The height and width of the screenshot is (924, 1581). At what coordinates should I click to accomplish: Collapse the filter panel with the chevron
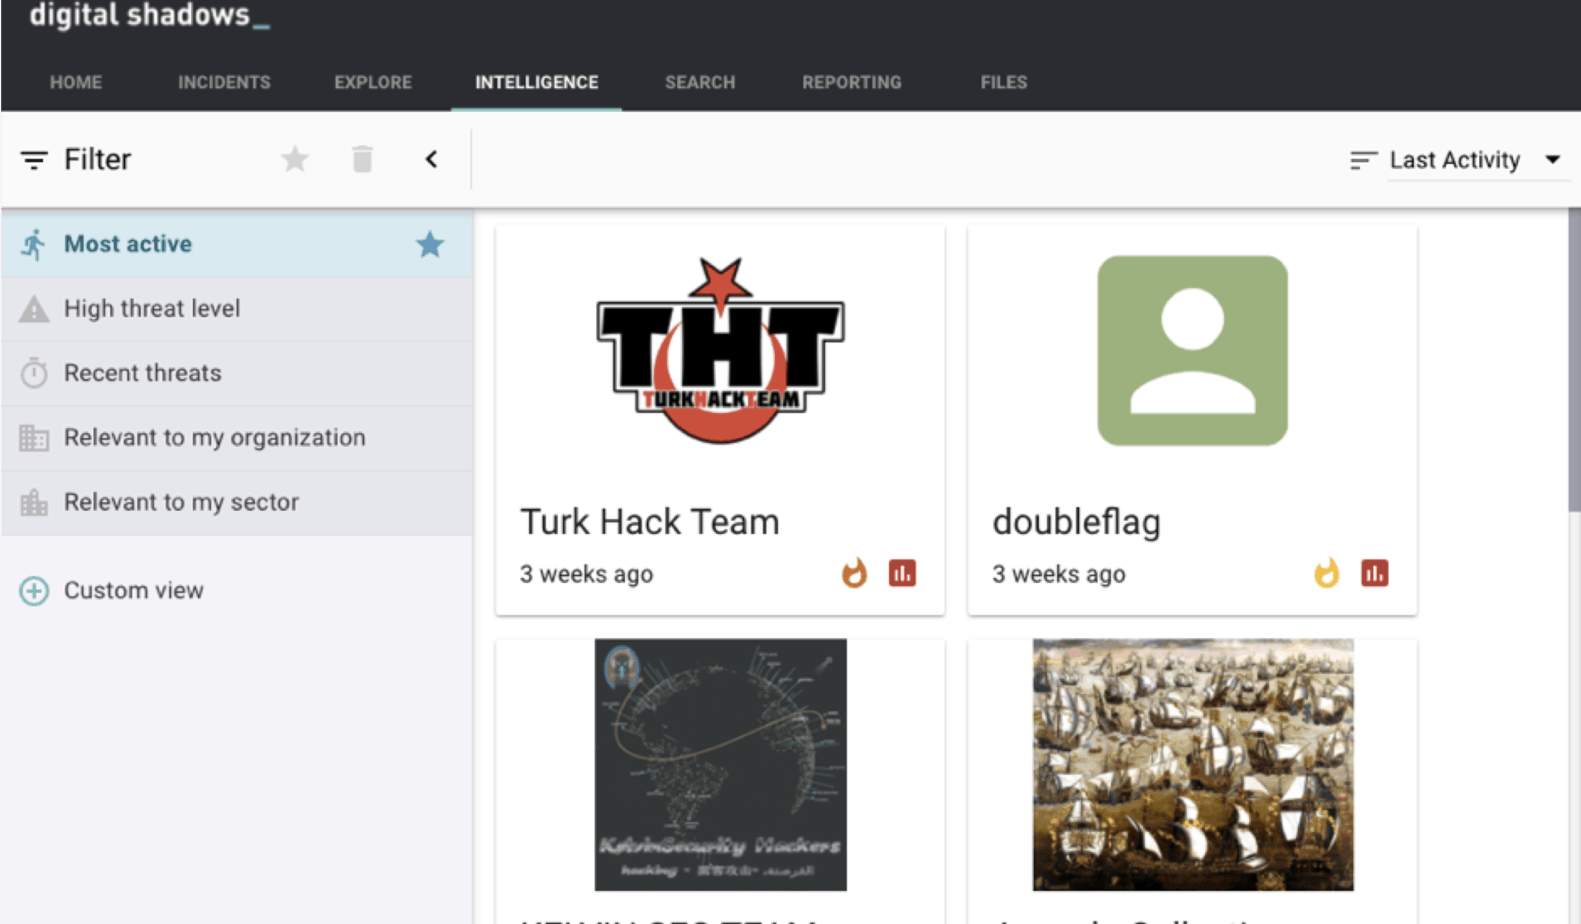[x=431, y=159]
